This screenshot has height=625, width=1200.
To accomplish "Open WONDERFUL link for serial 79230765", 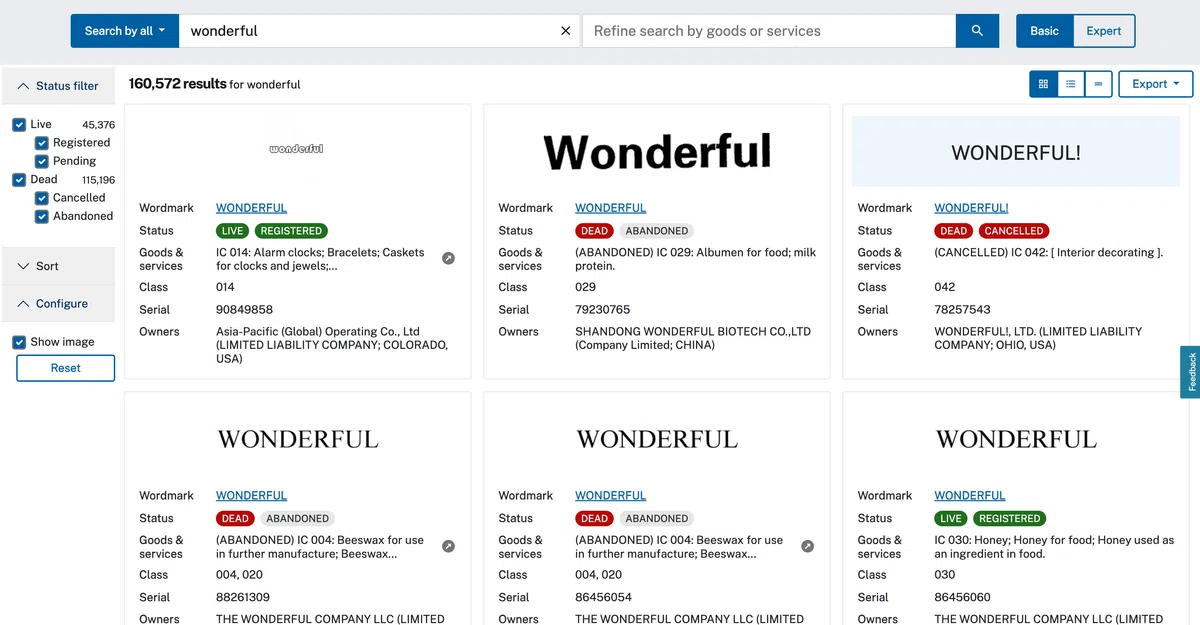I will pos(610,208).
